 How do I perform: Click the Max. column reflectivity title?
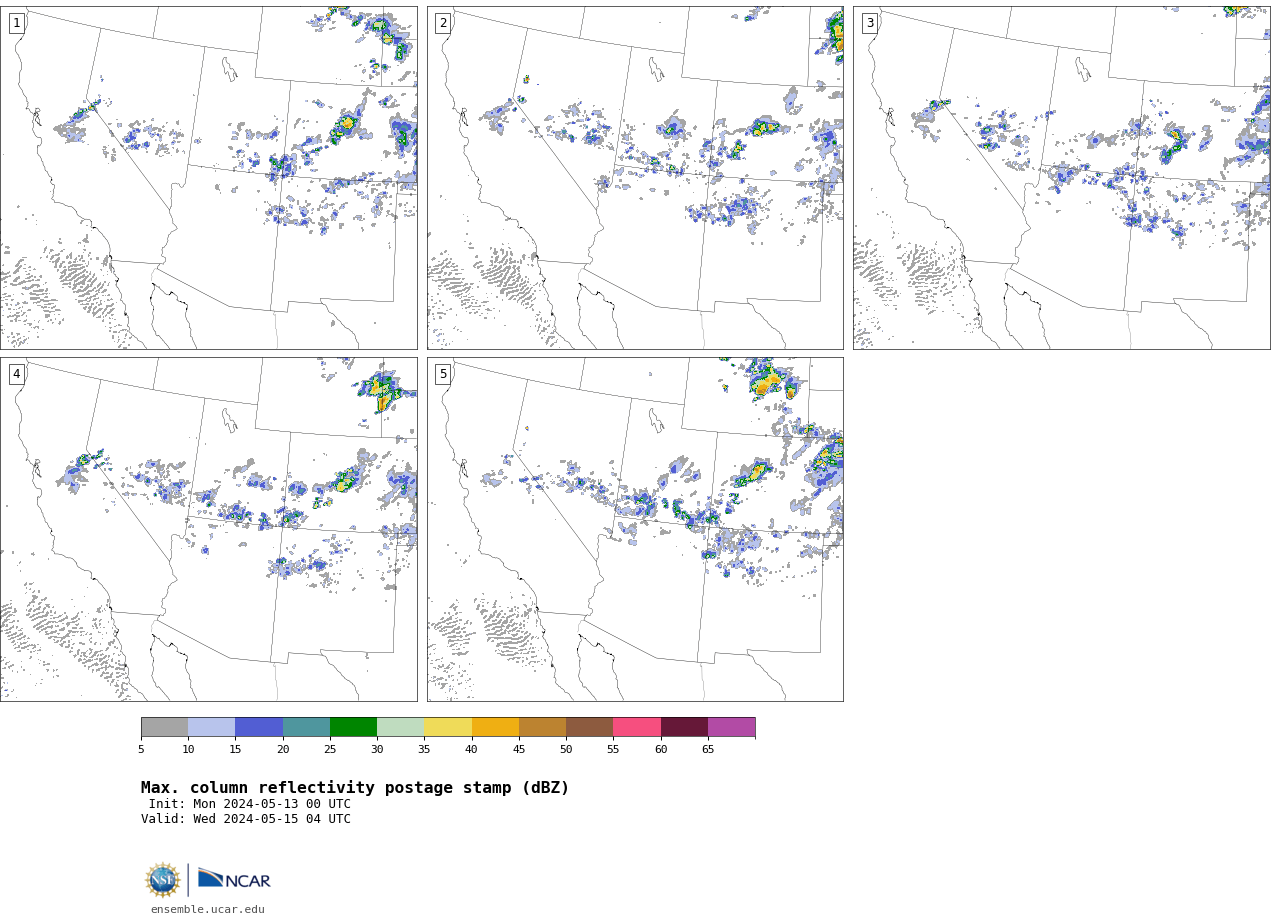pyautogui.click(x=355, y=788)
